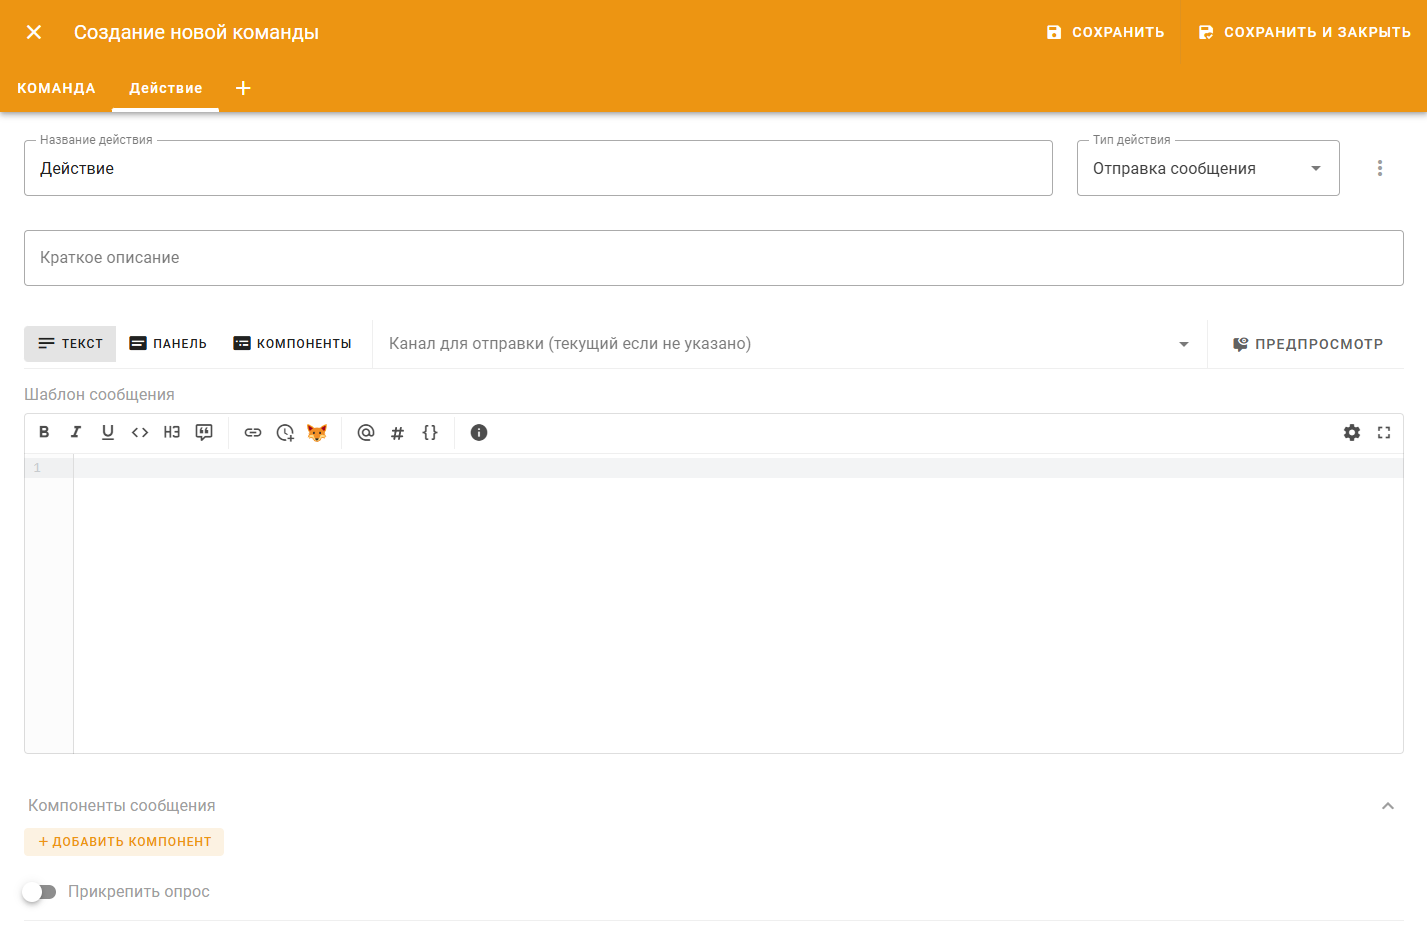
Task: Expand the editor to fullscreen
Action: tap(1384, 432)
